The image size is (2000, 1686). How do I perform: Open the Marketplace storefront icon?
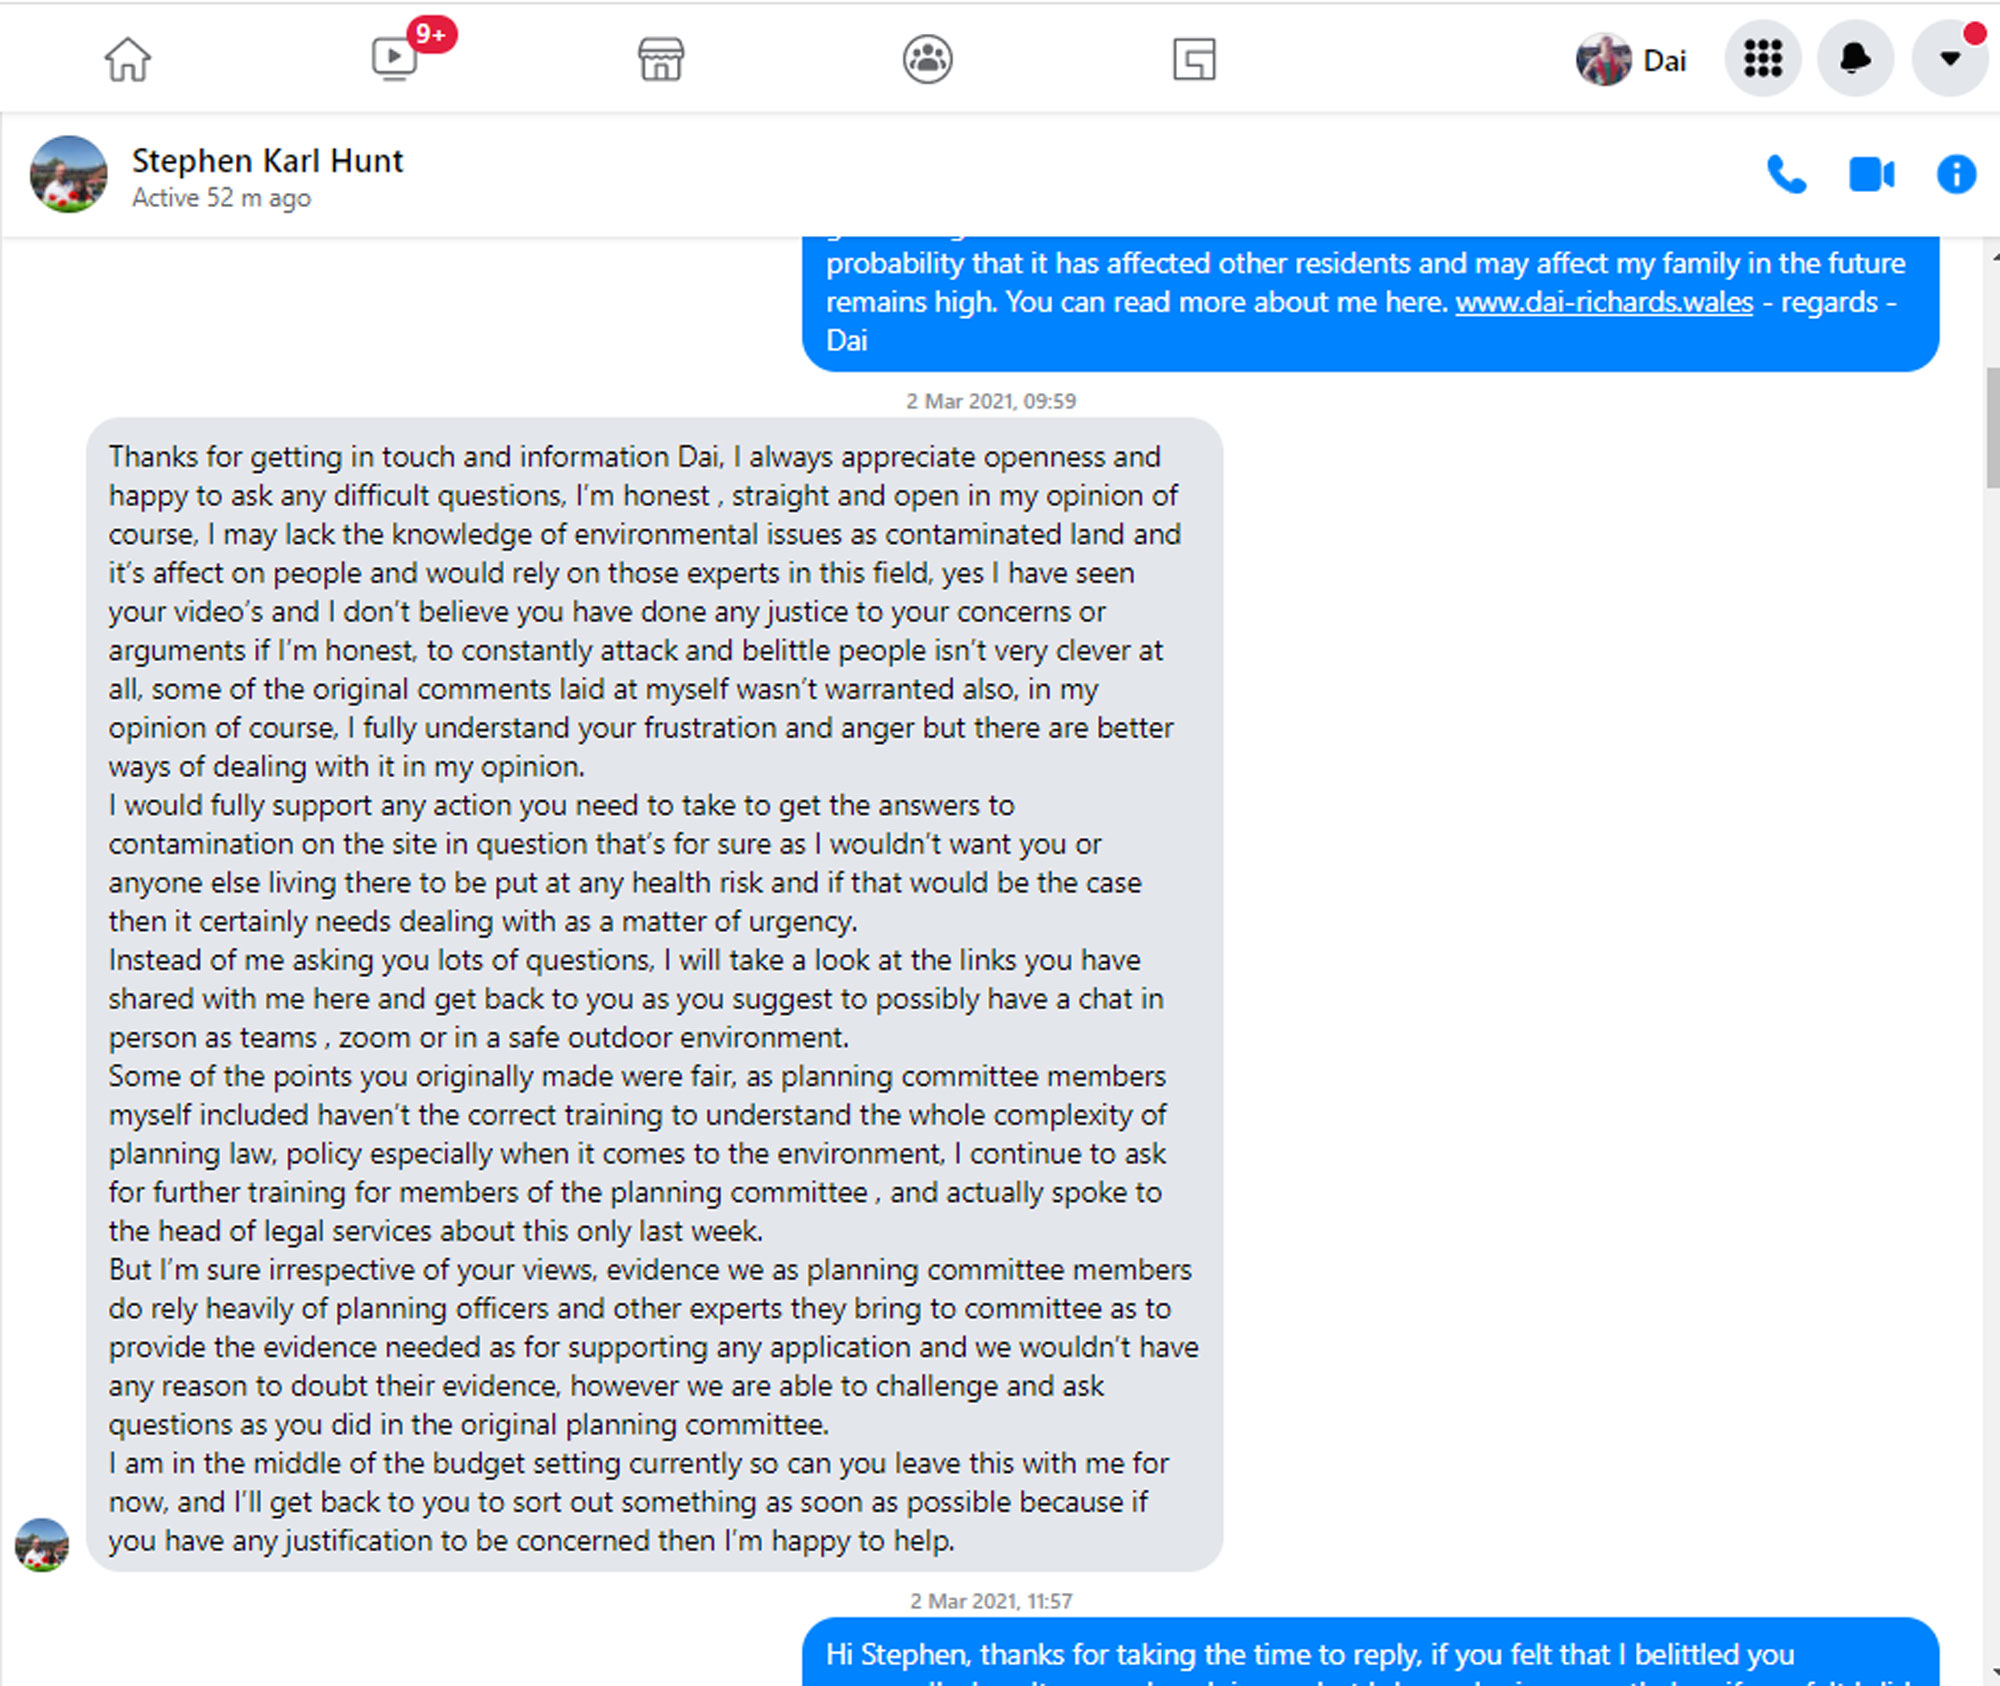[x=661, y=59]
